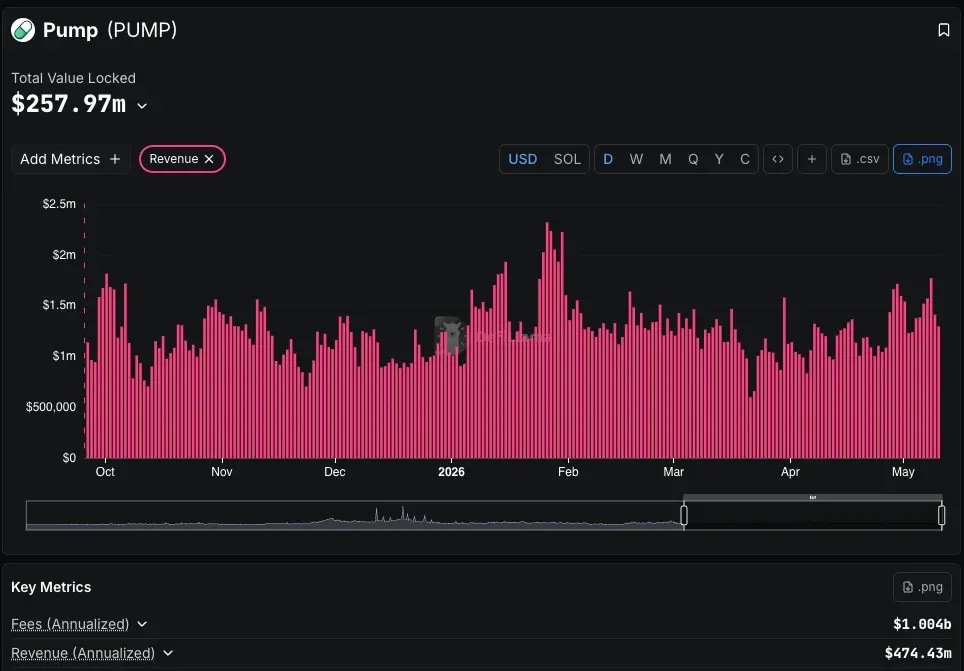
Task: Select monthly M interval
Action: pyautogui.click(x=665, y=159)
